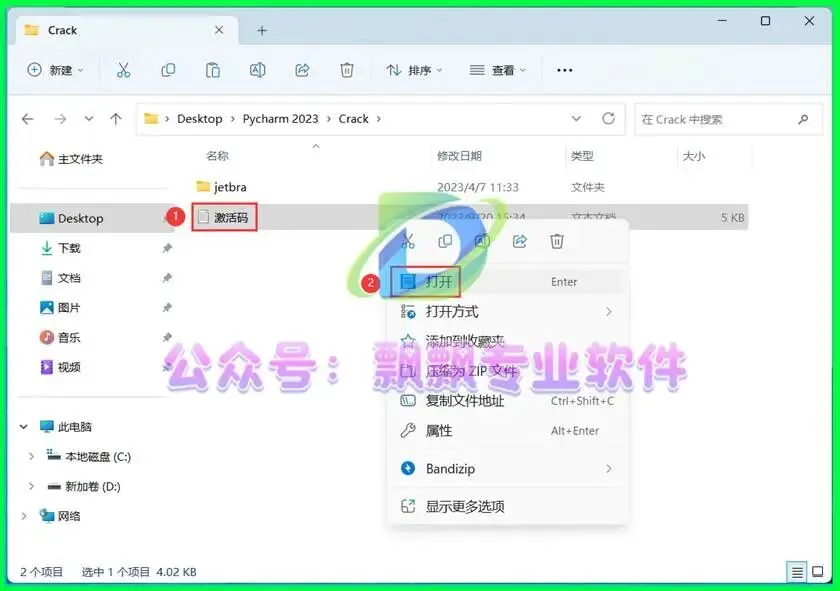Add a new tab with the plus button
The height and width of the screenshot is (591, 840).
(261, 31)
